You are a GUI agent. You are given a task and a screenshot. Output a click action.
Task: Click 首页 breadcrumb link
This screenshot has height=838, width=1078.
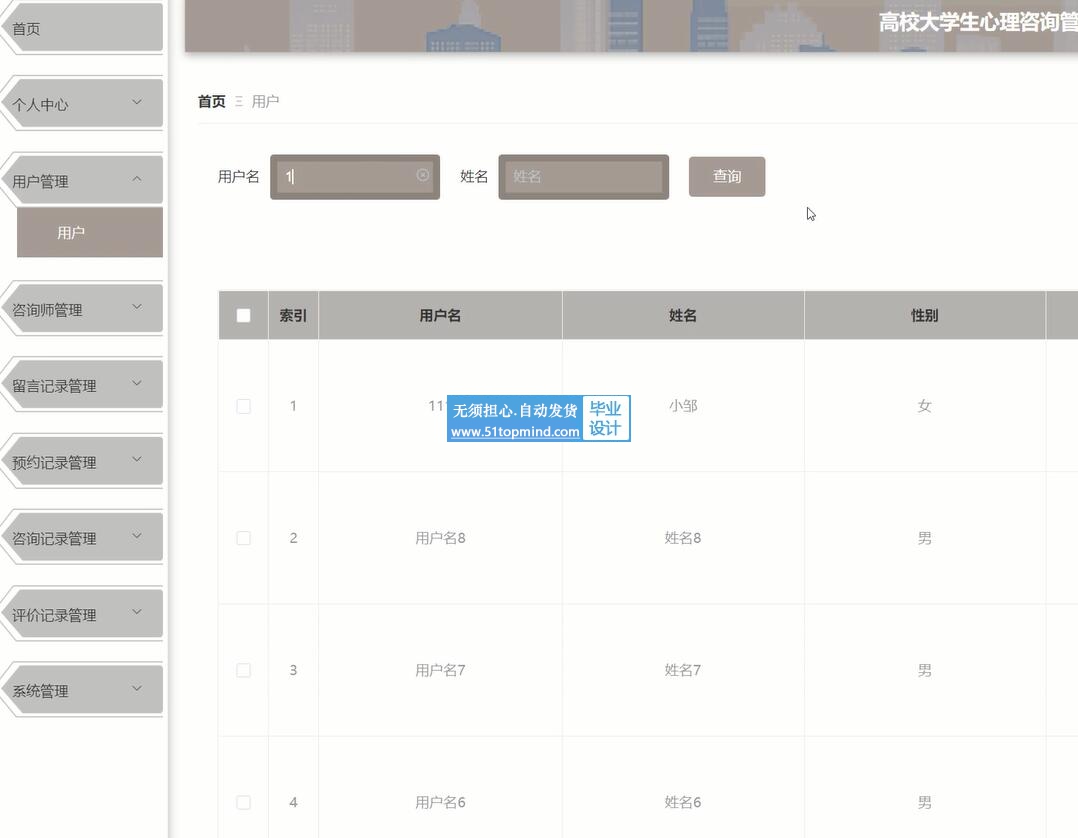(211, 101)
